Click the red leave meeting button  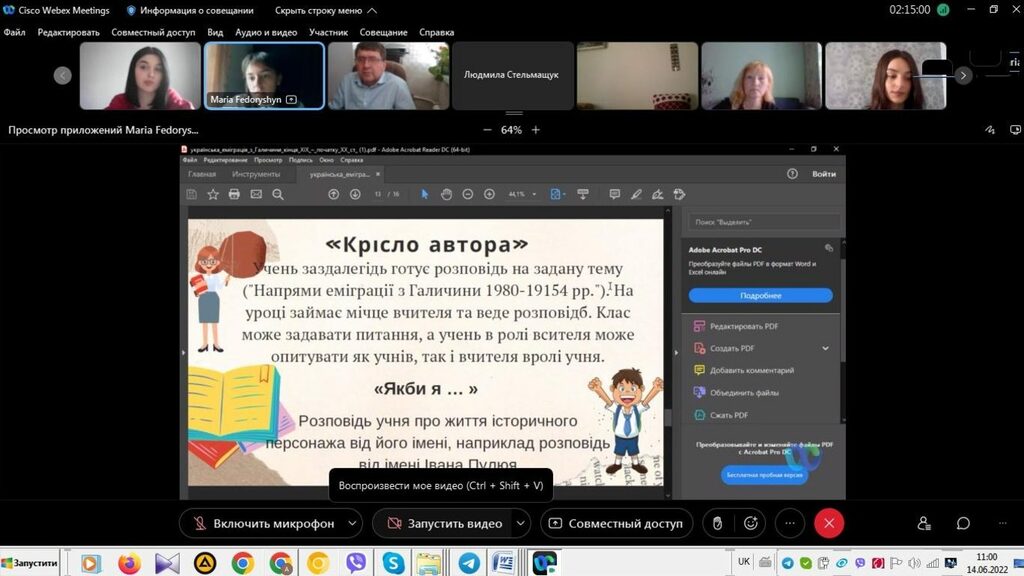tap(828, 523)
